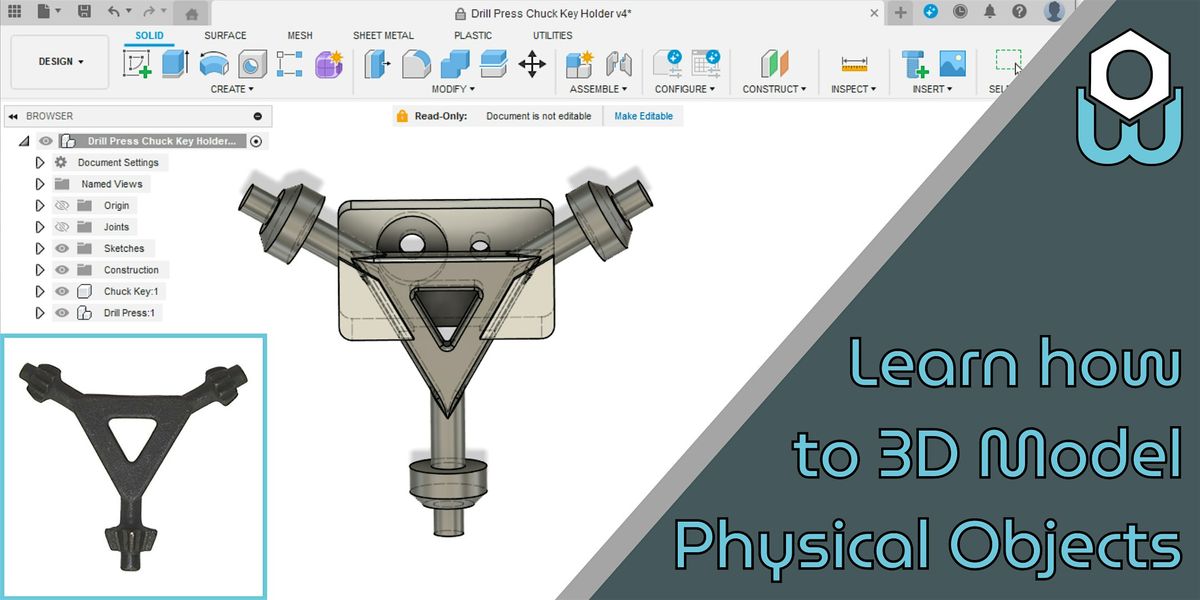Select the Press Pull tool under Modify

pyautogui.click(x=377, y=63)
